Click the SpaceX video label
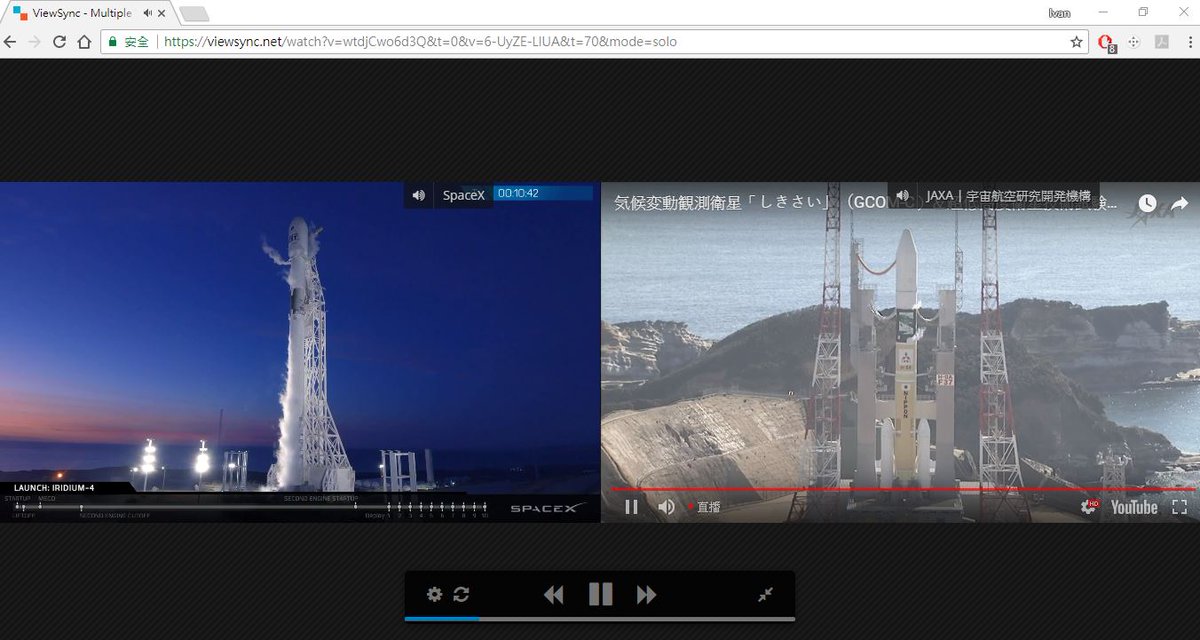Screen dimensions: 1200x640 pyautogui.click(x=463, y=195)
